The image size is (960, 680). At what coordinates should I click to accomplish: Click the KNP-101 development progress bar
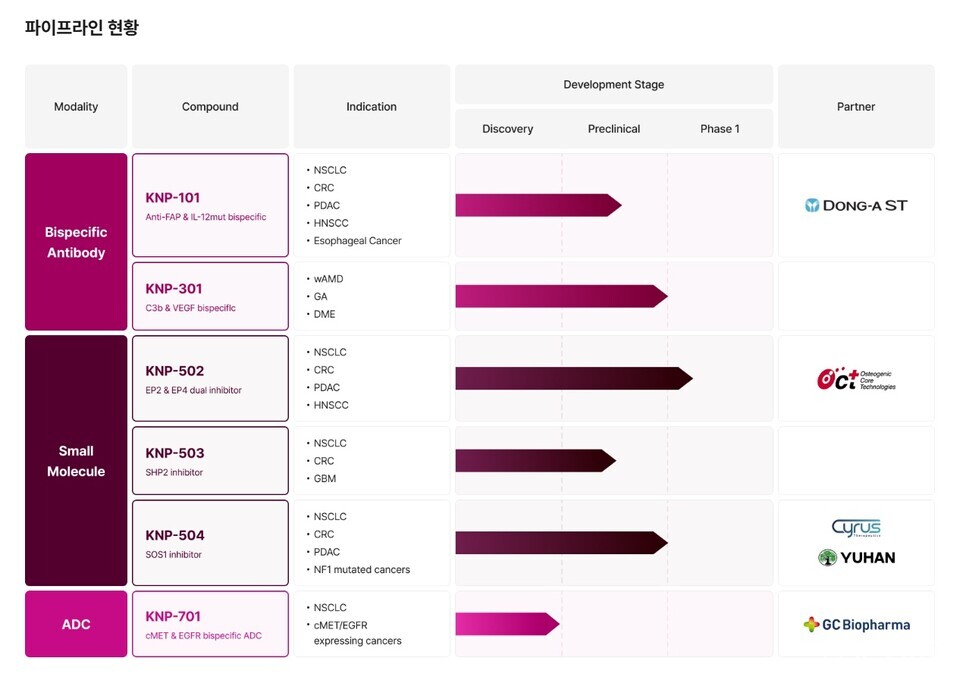(x=536, y=205)
